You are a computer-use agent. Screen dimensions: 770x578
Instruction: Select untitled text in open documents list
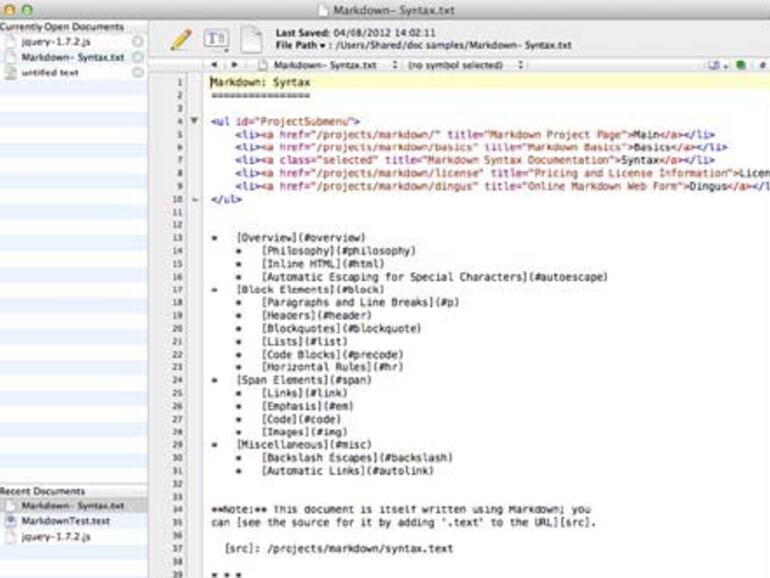pos(50,72)
